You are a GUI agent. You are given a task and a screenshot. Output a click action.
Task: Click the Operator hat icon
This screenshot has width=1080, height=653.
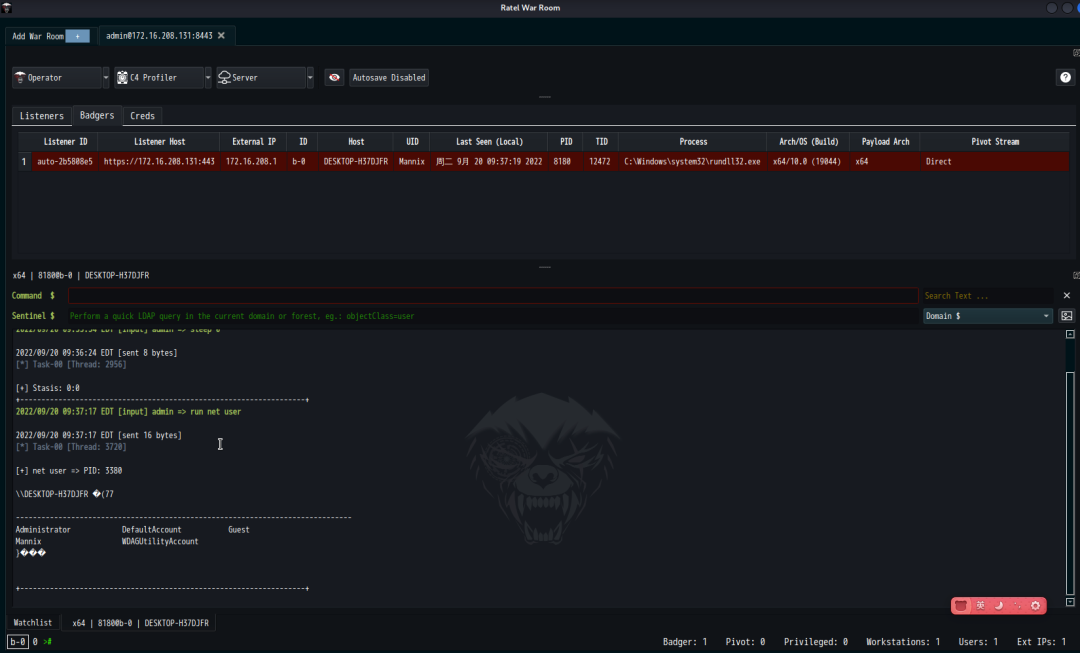point(20,78)
